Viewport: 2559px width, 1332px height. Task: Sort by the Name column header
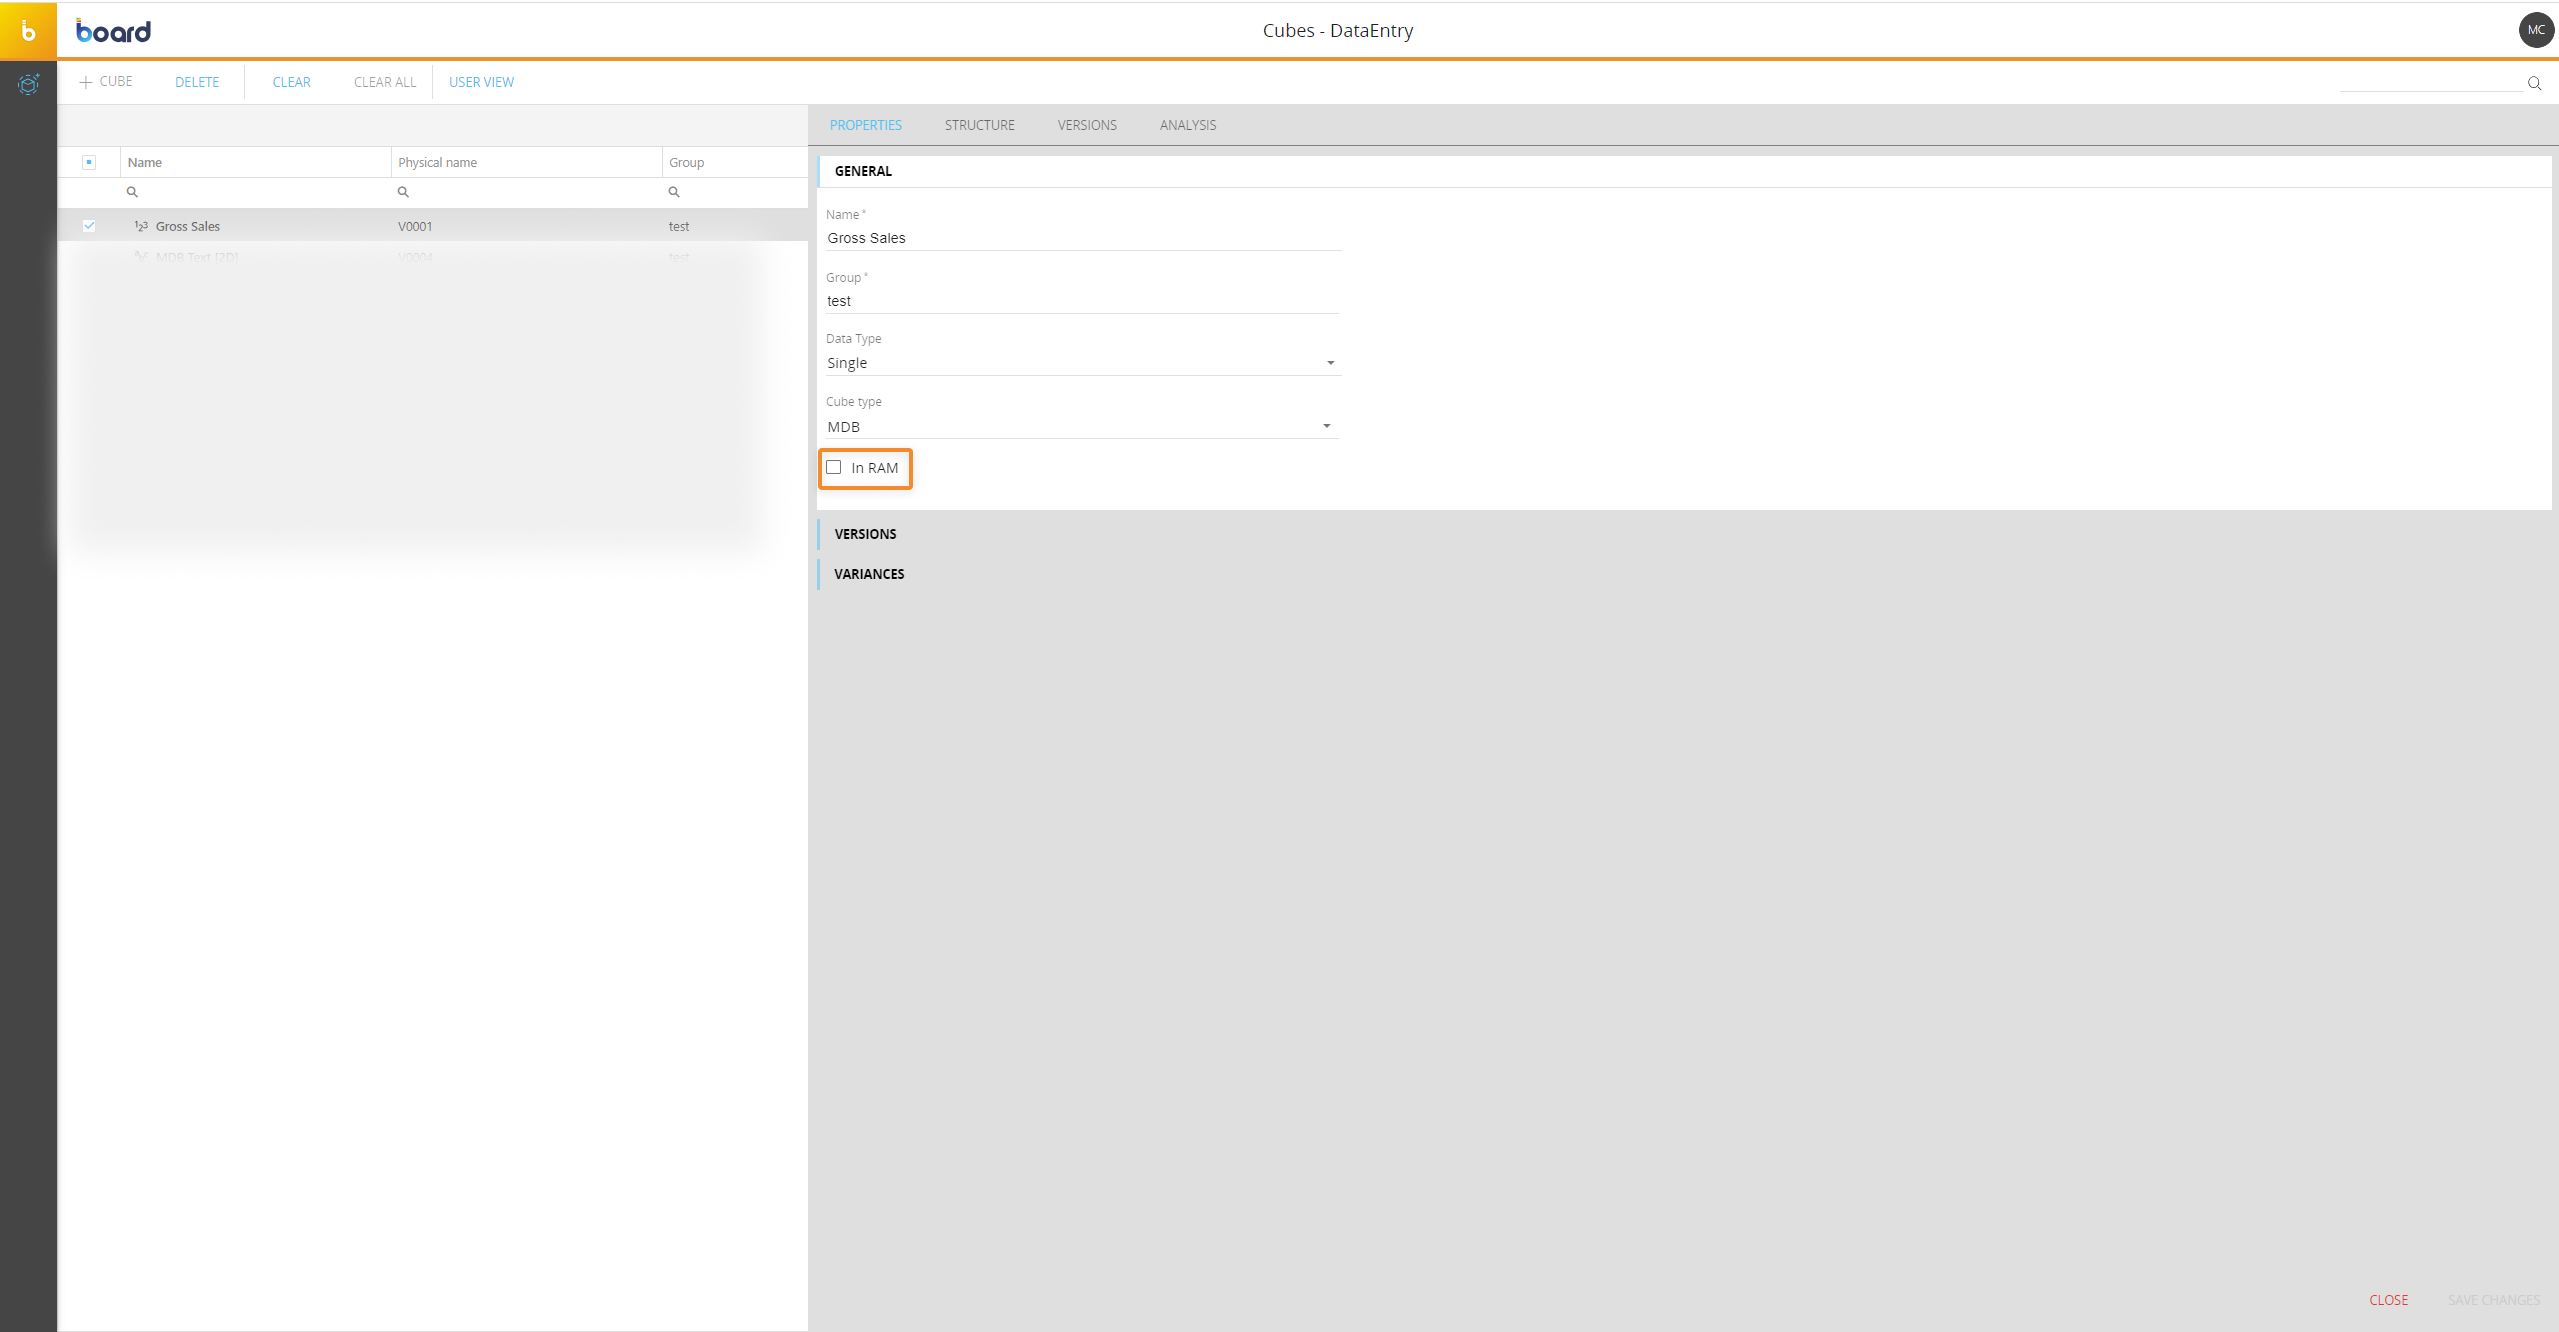tap(256, 162)
